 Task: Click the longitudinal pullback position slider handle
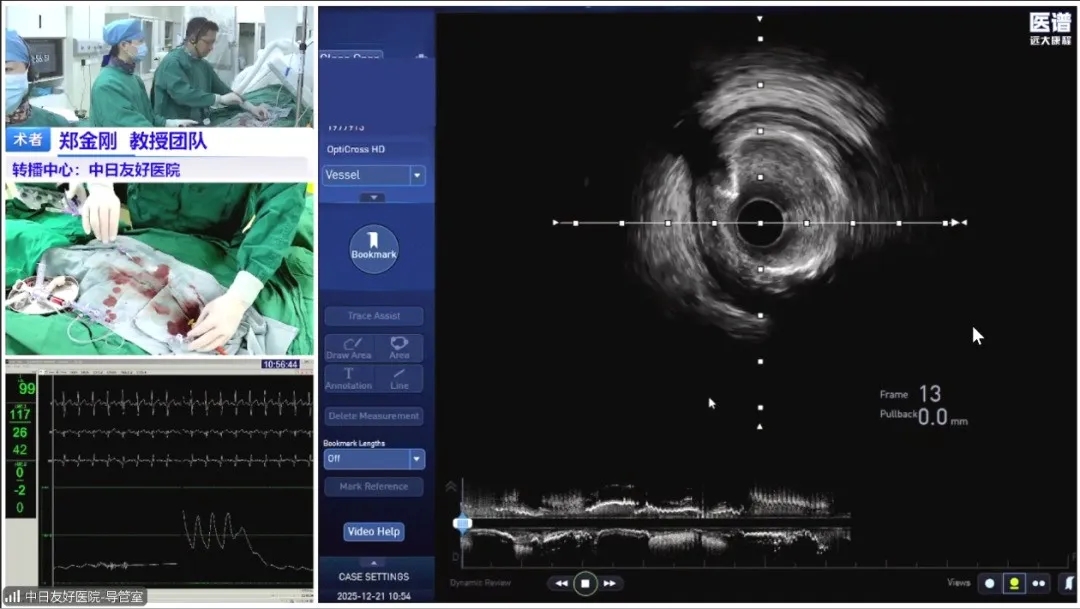(x=461, y=523)
